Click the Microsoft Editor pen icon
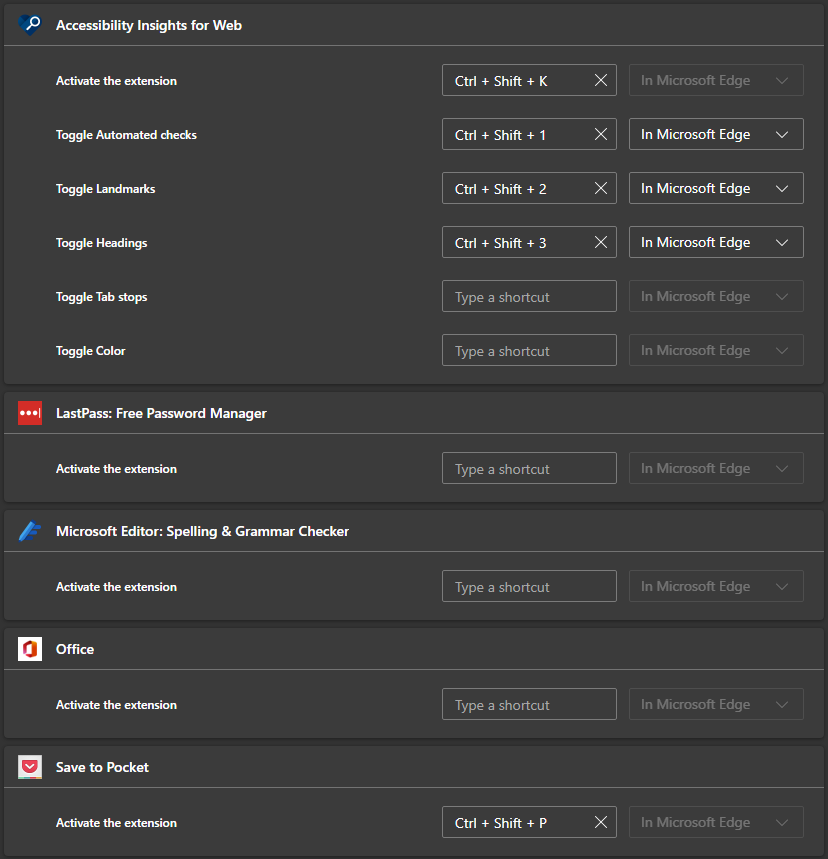 [x=30, y=531]
